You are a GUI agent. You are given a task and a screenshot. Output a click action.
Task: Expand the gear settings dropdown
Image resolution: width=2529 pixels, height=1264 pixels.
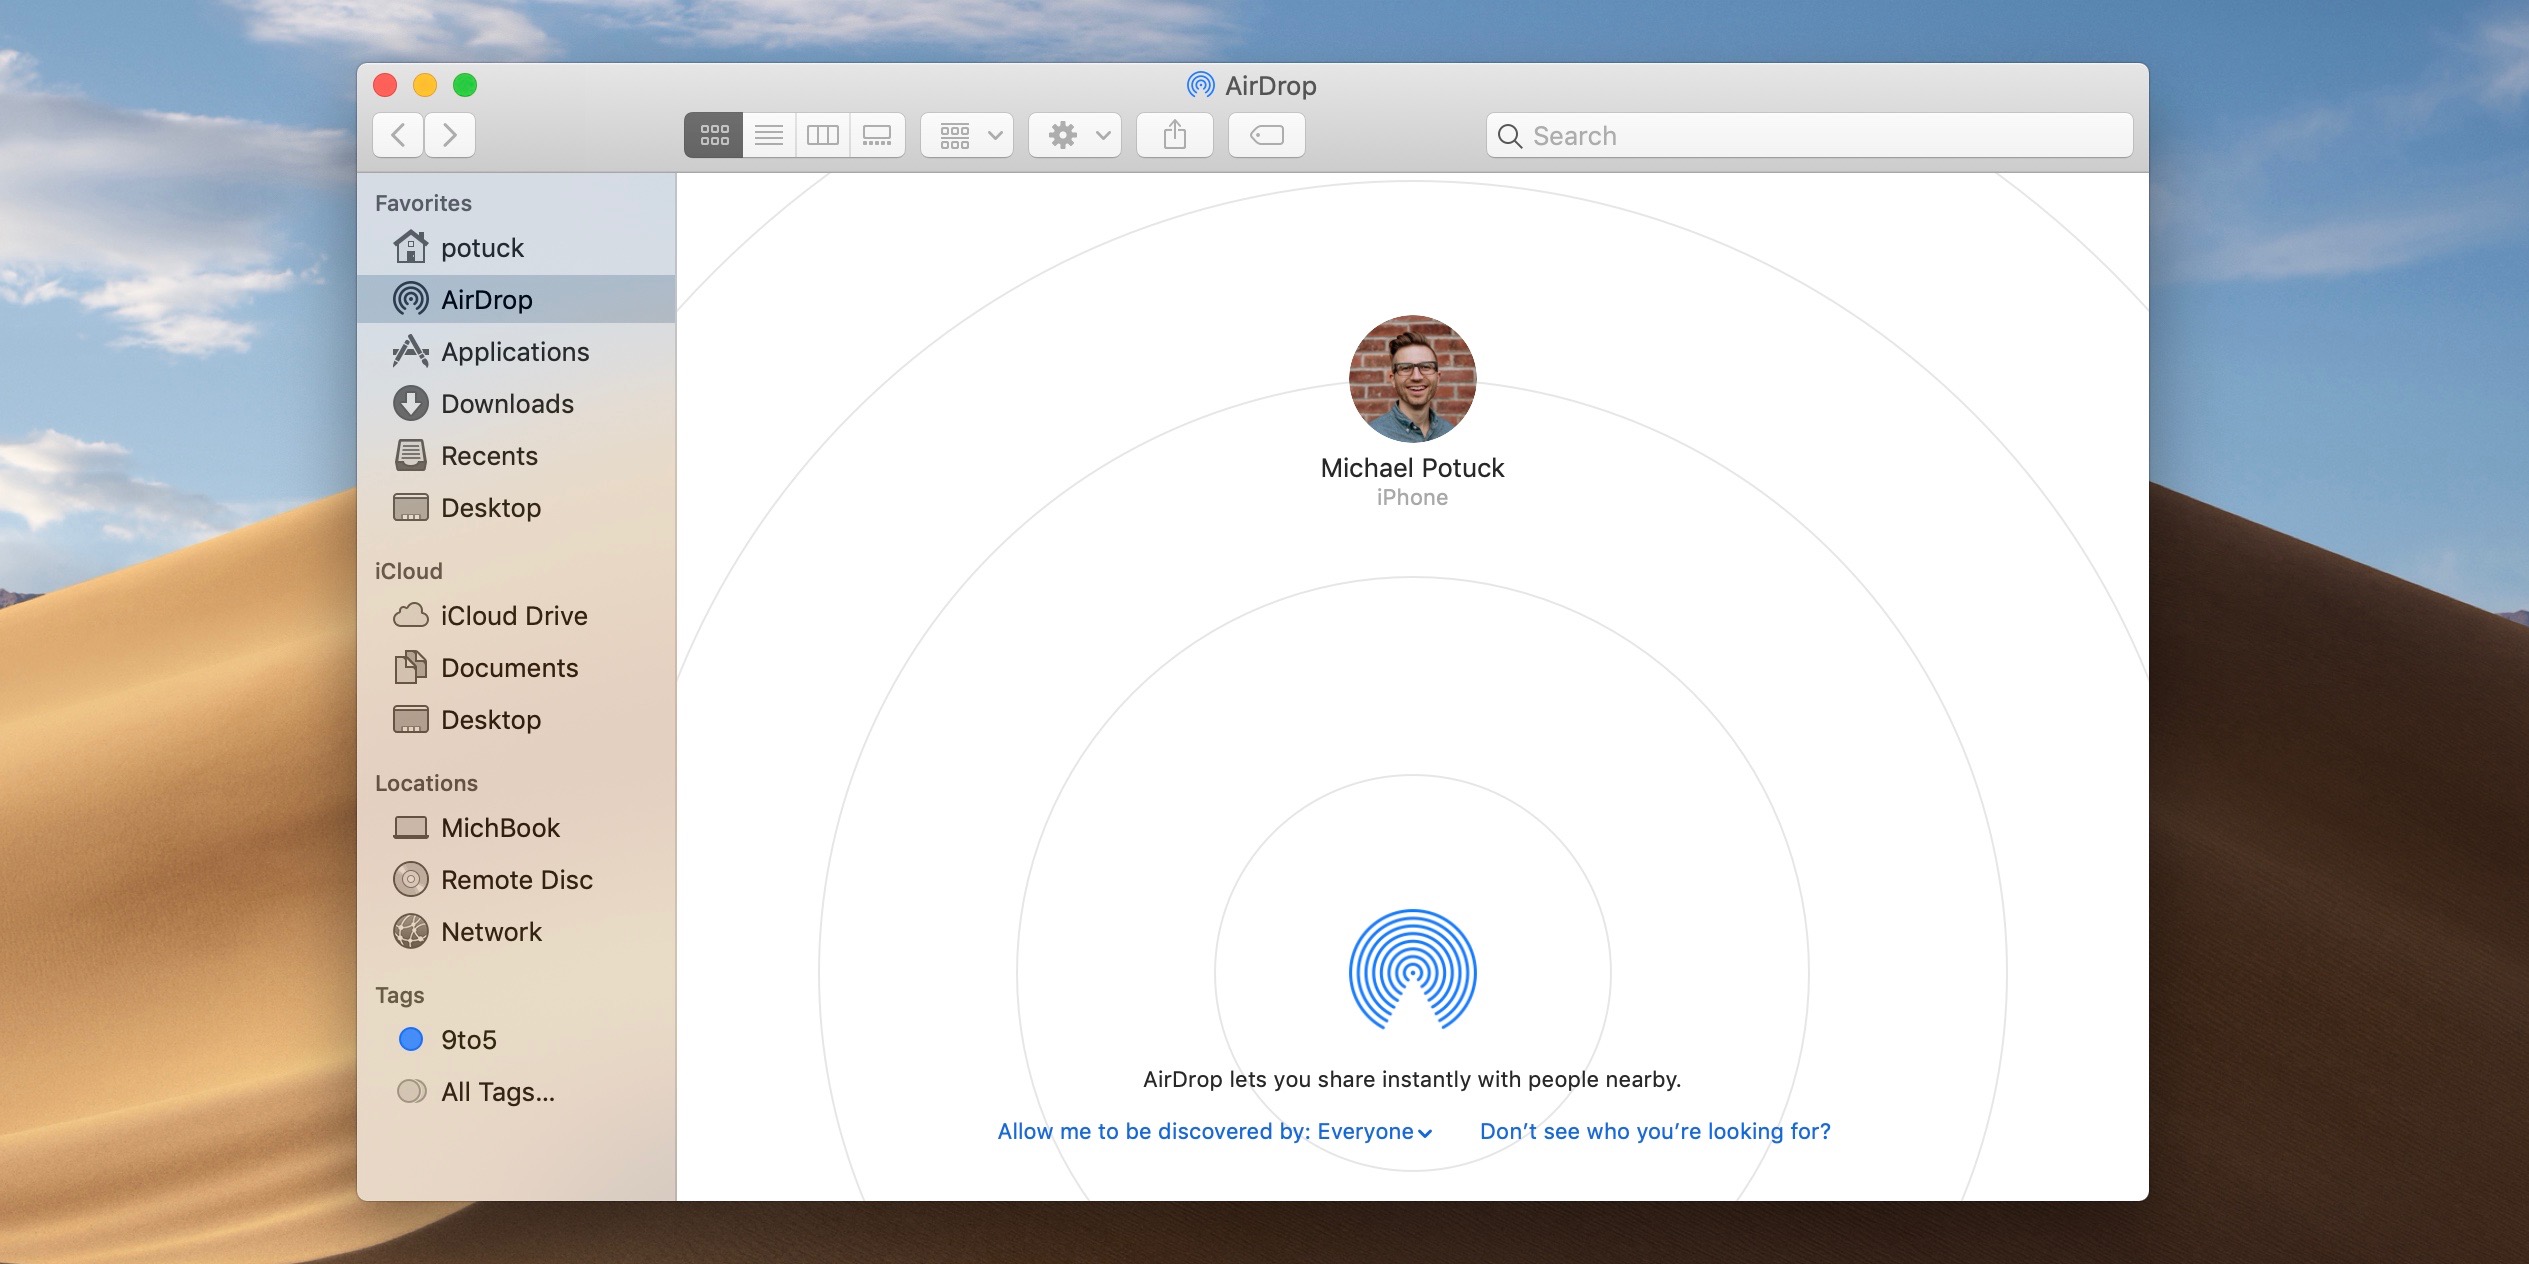(1073, 134)
